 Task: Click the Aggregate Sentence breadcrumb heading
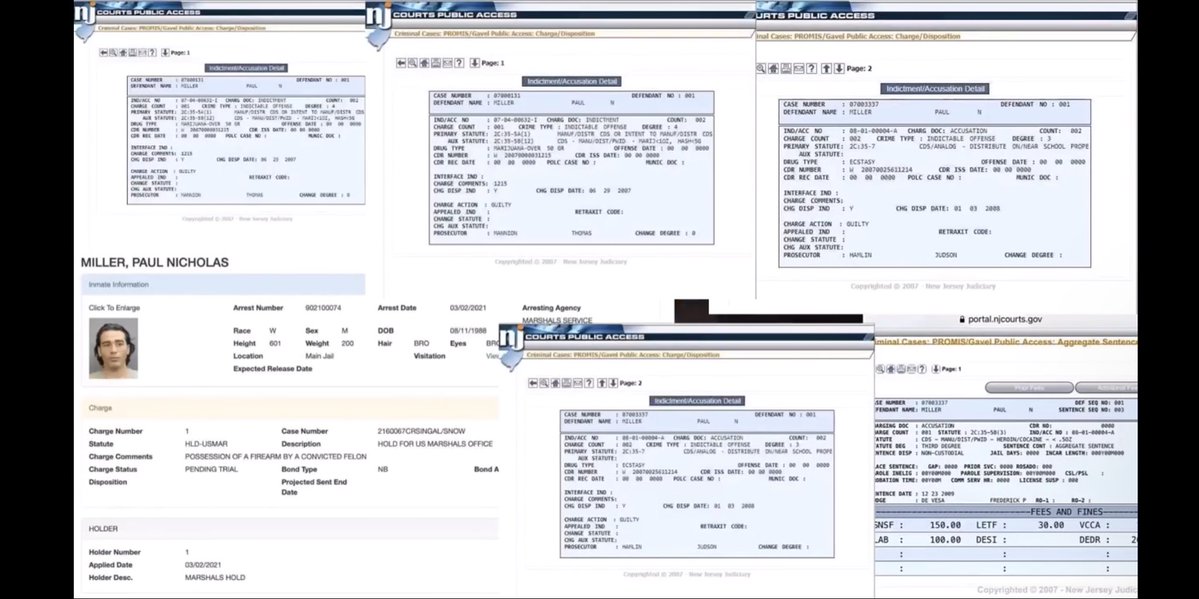tap(1006, 341)
